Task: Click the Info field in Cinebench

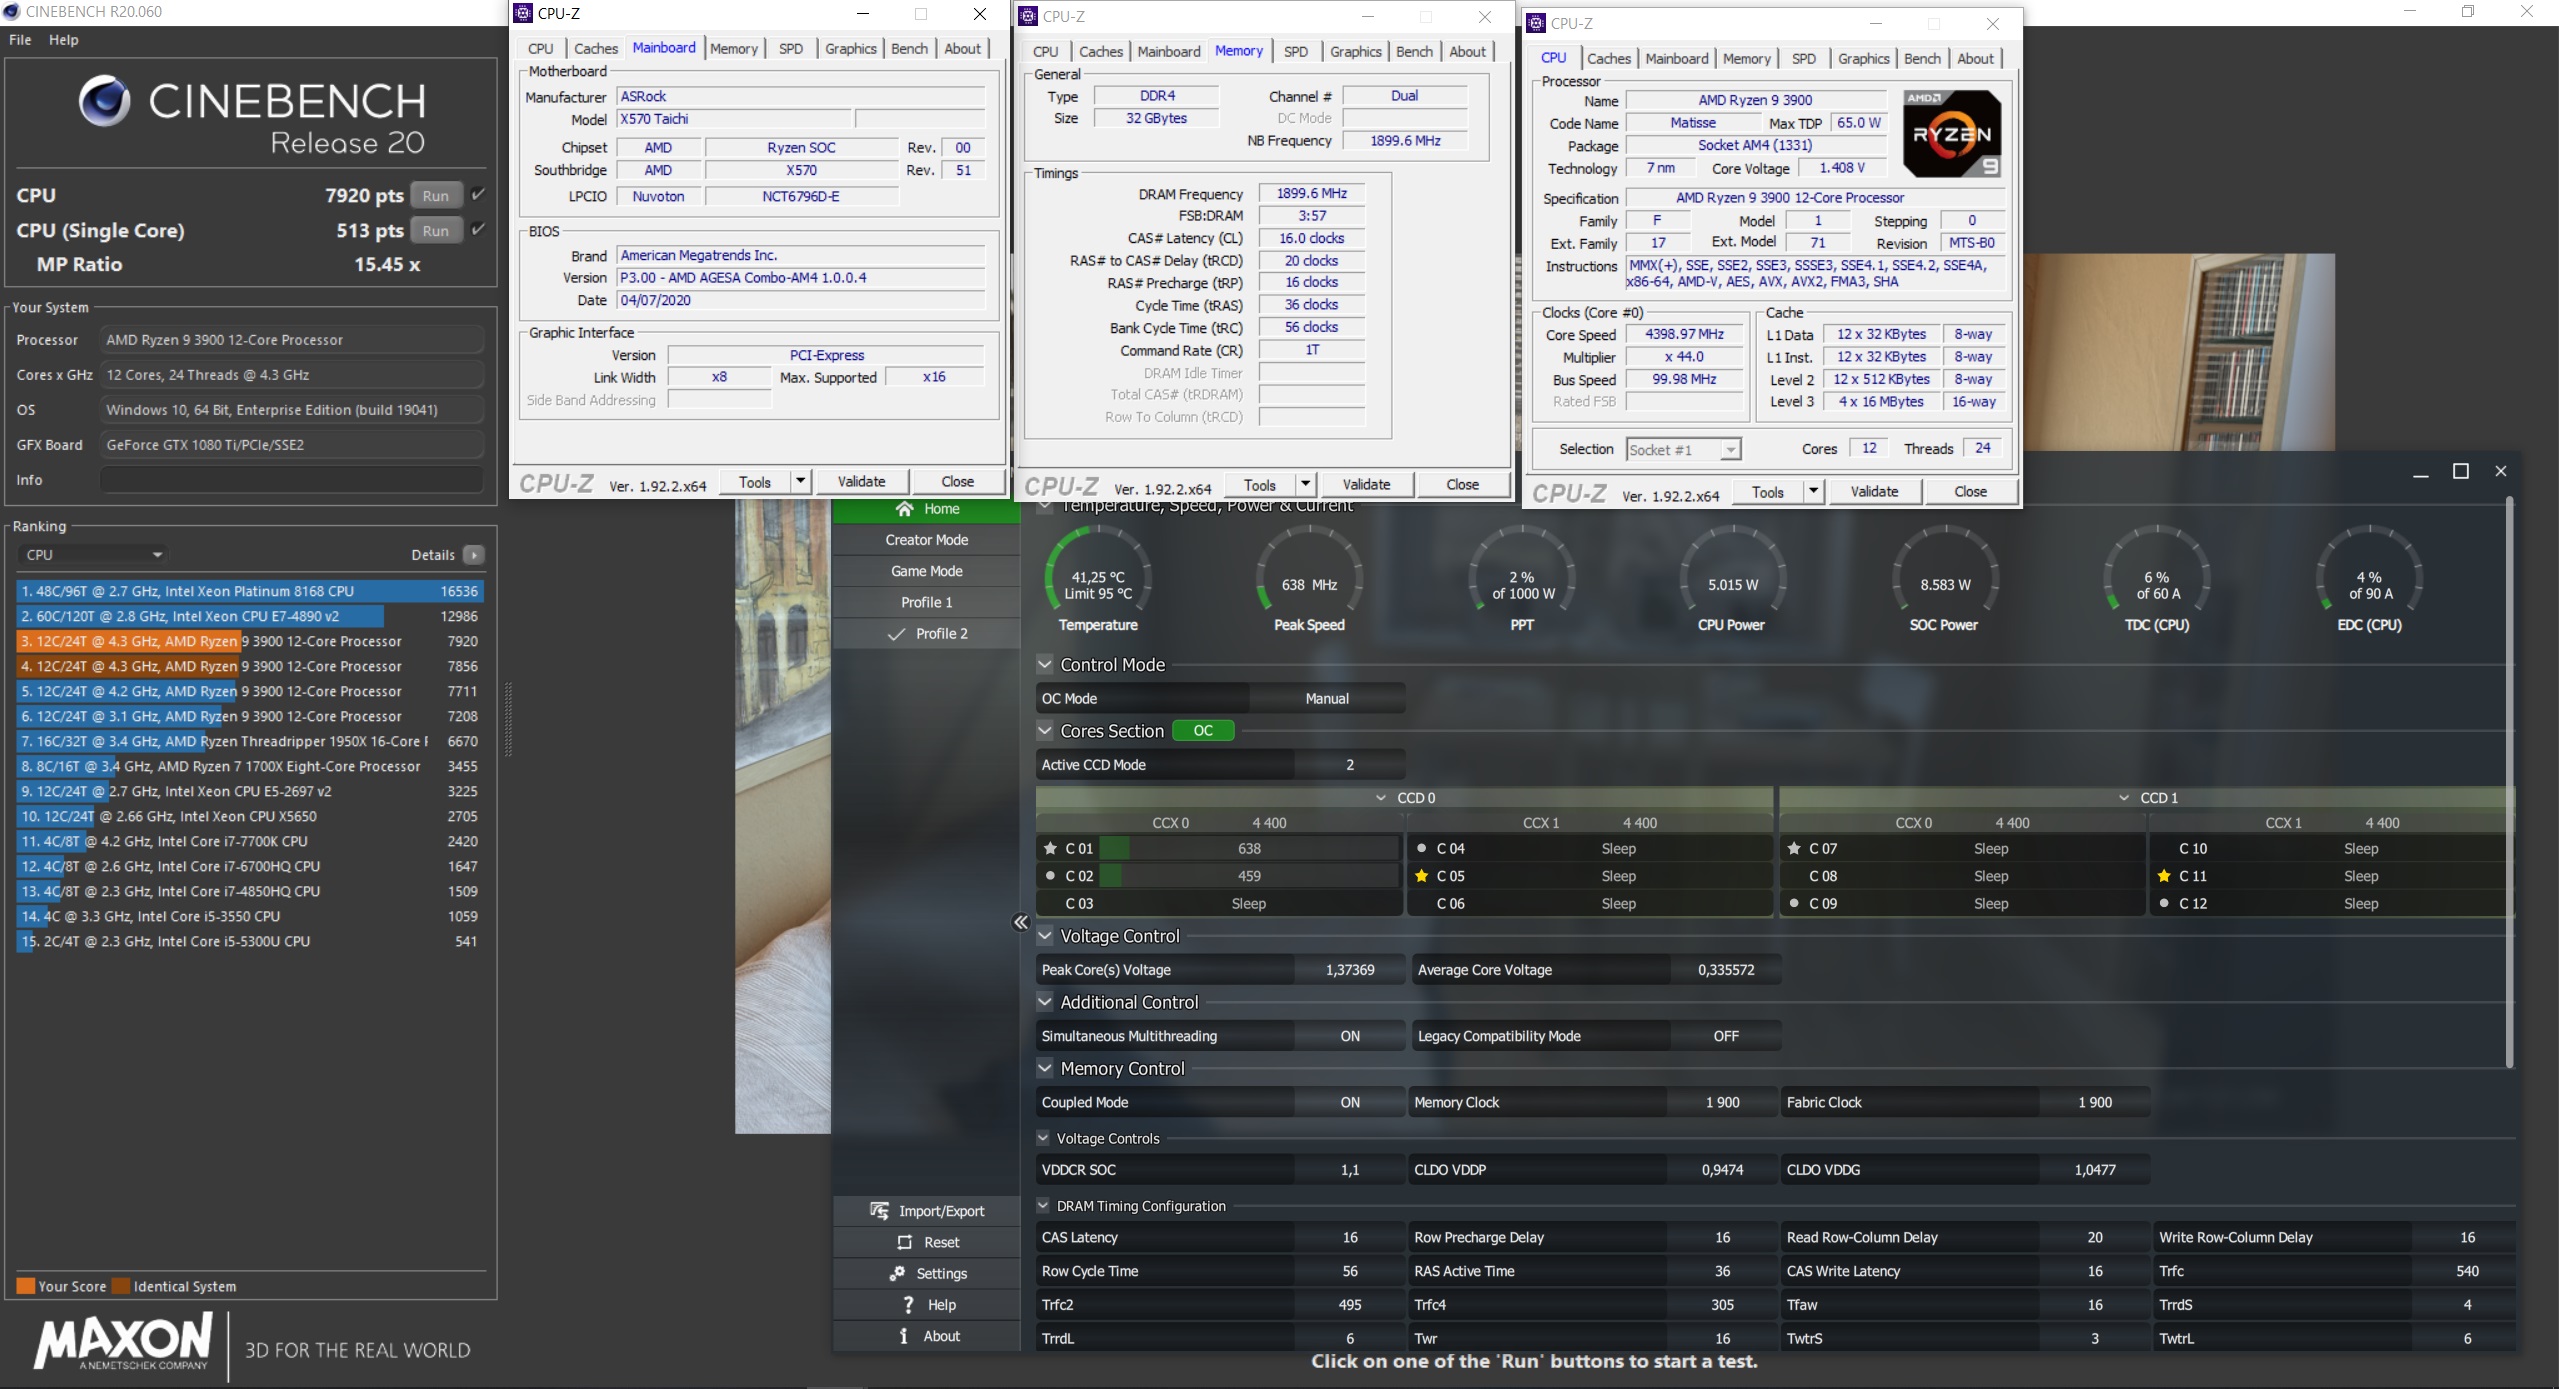Action: (291, 480)
